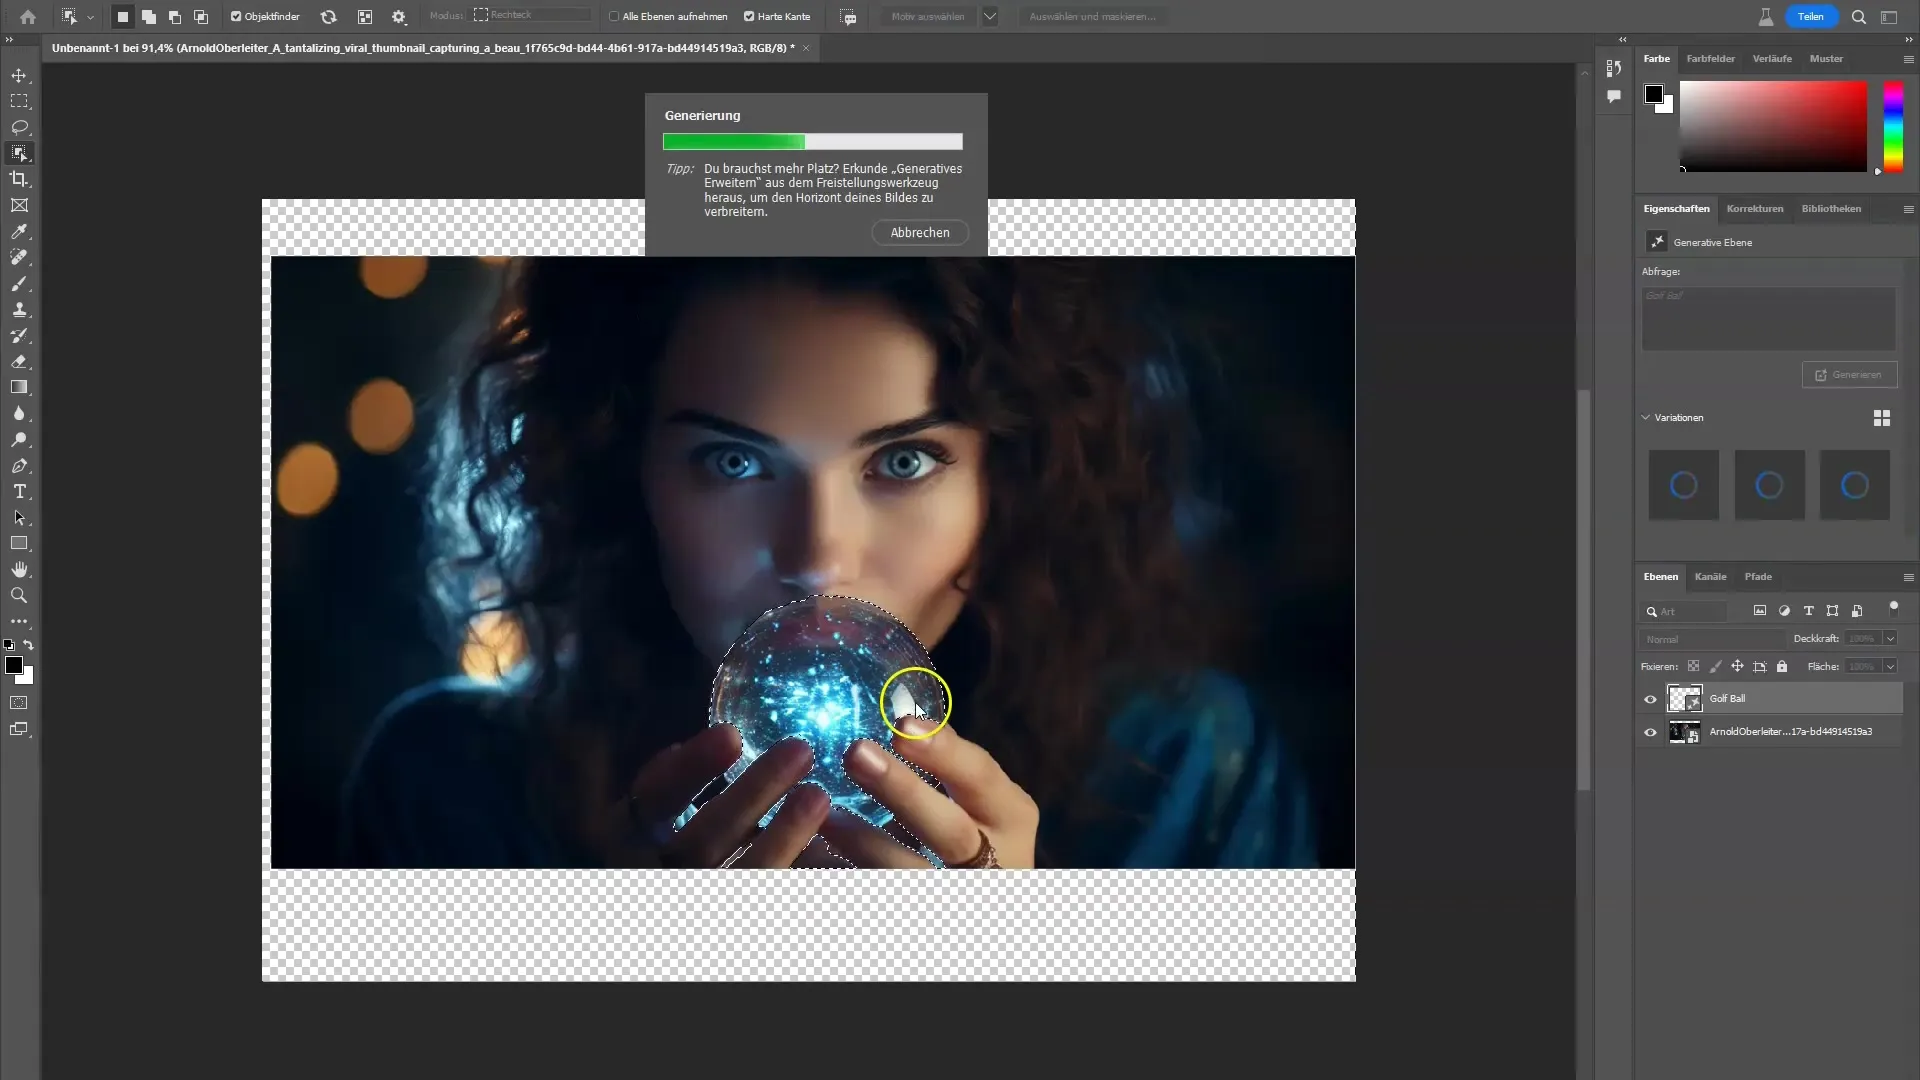
Task: Select New Selection mode button
Action: coord(123,17)
